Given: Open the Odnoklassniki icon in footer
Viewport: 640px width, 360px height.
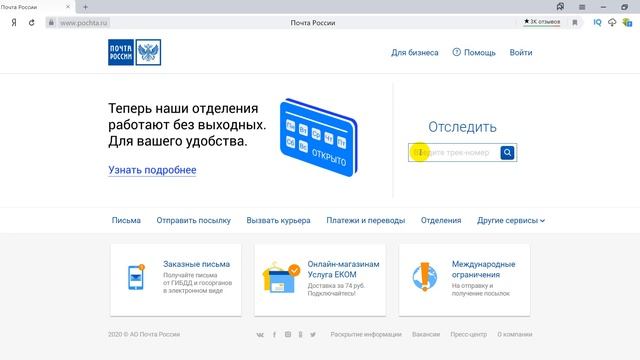Looking at the screenshot, I should (x=300, y=334).
